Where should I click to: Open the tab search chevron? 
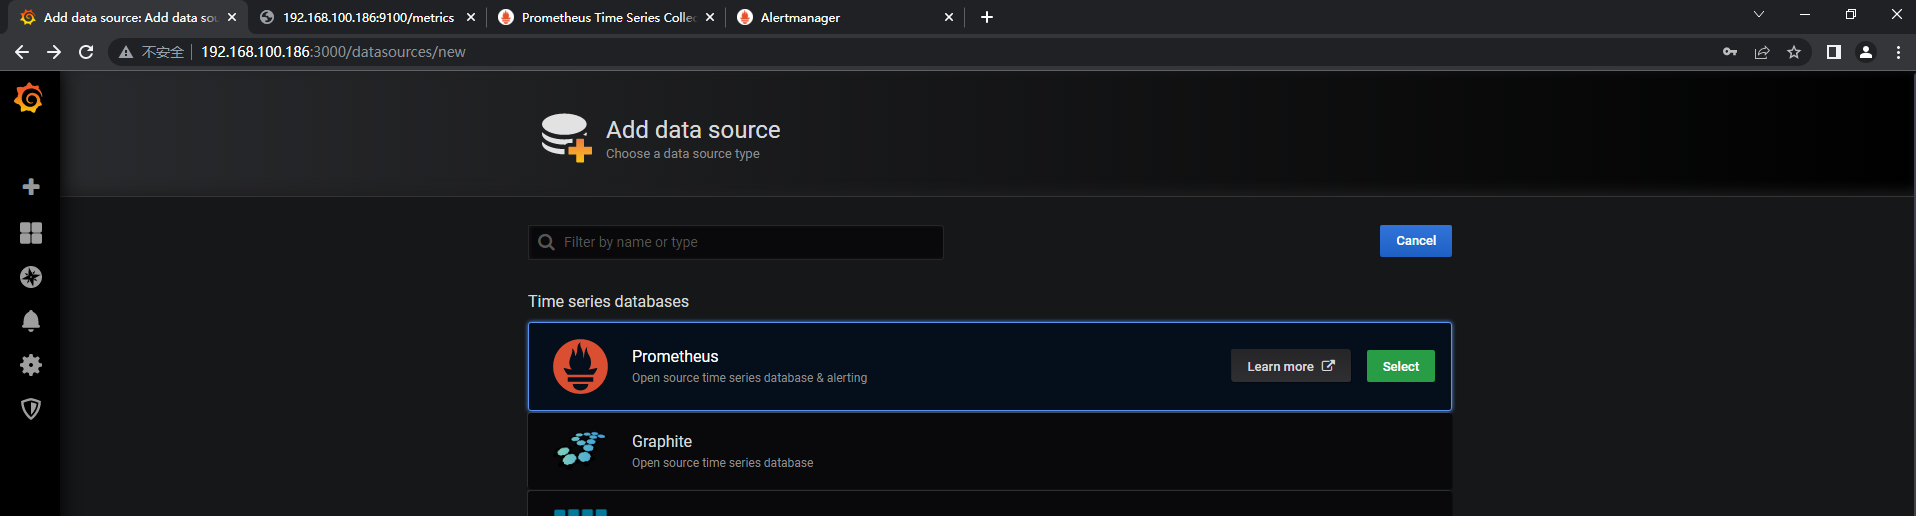point(1759,14)
